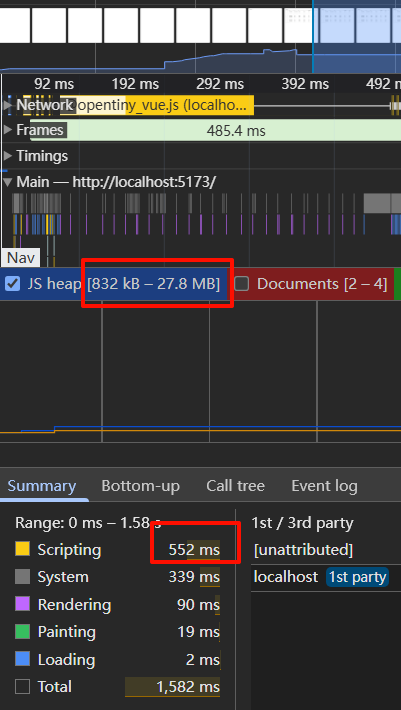Click the green Painting color swatch
Screen dimensions: 401x710
[22, 631]
